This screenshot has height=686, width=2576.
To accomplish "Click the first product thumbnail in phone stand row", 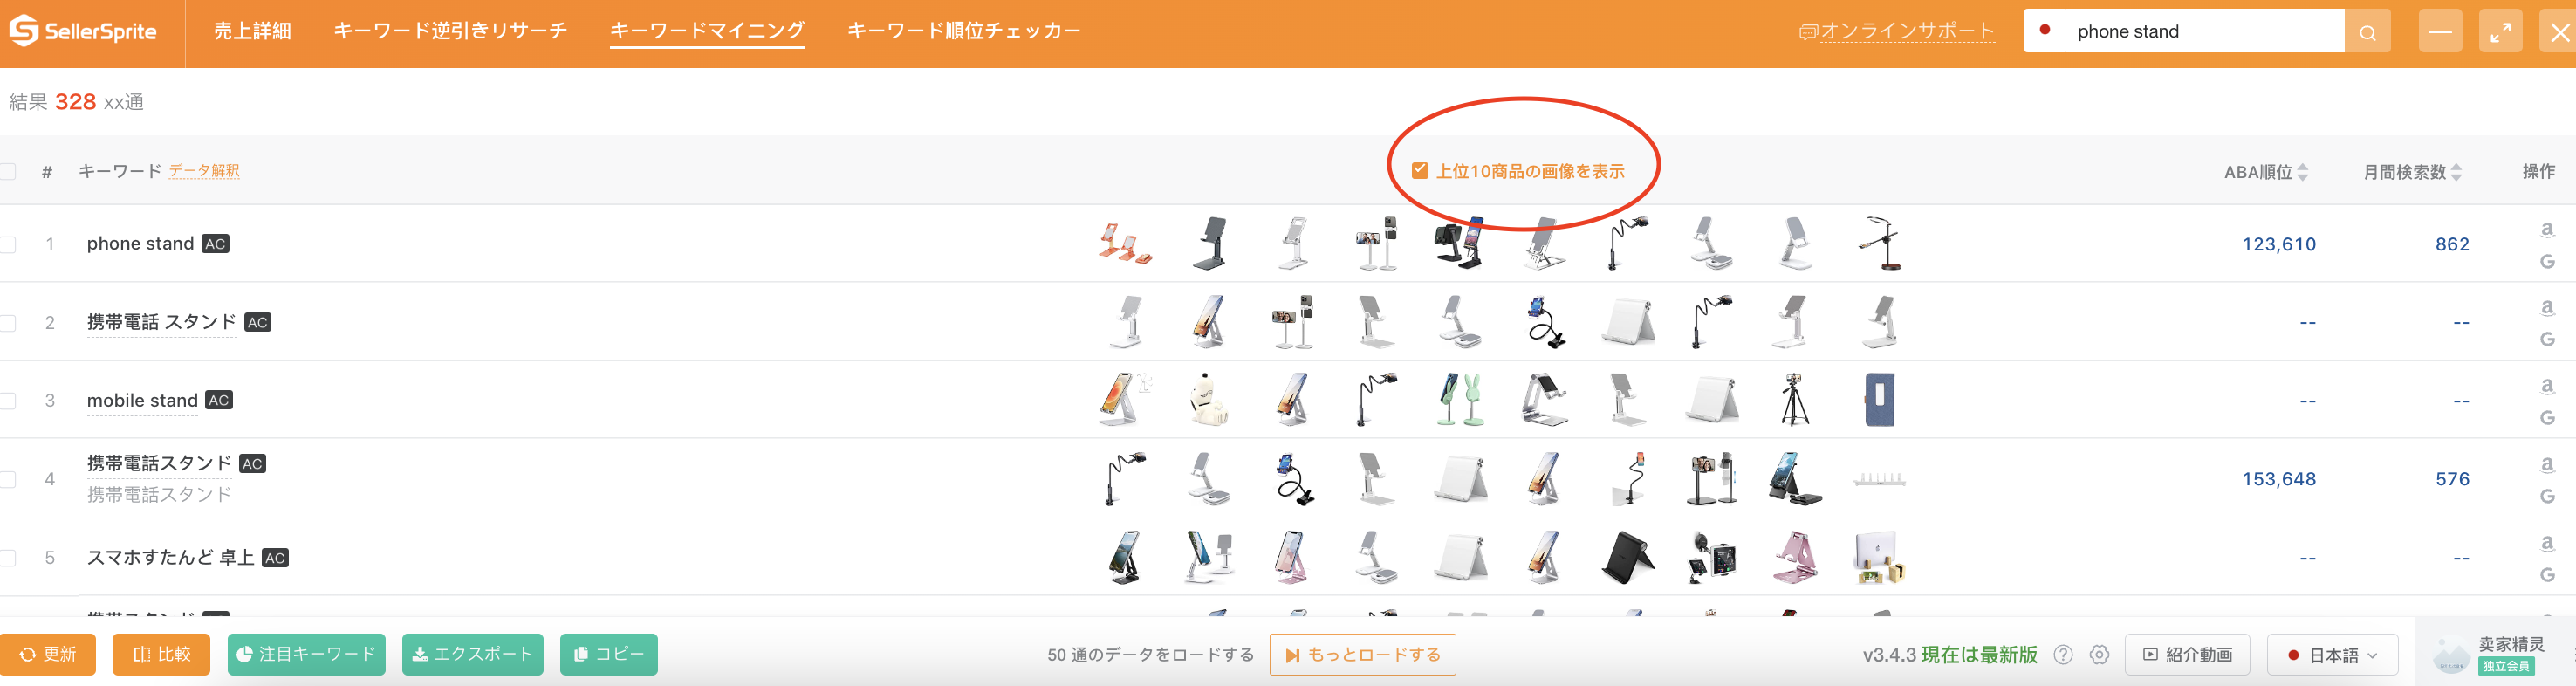I will 1125,243.
